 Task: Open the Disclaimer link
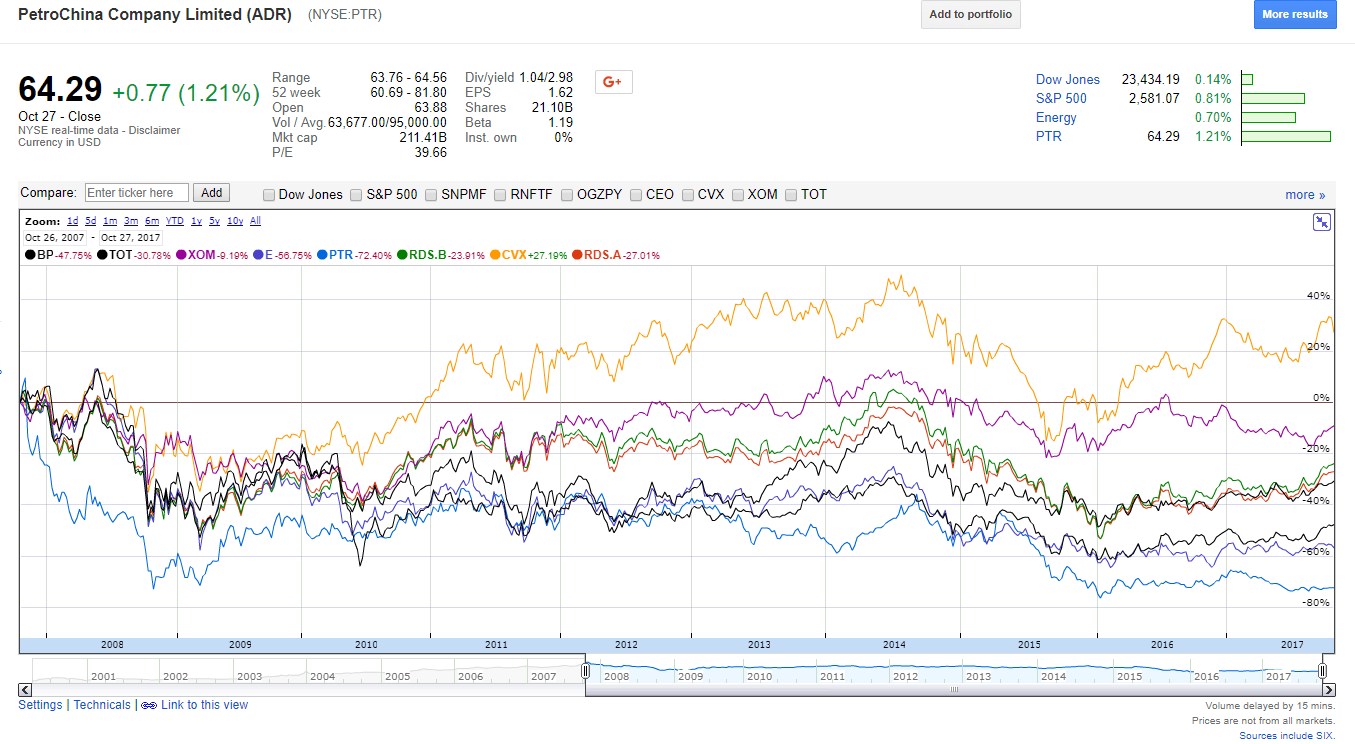coord(155,130)
